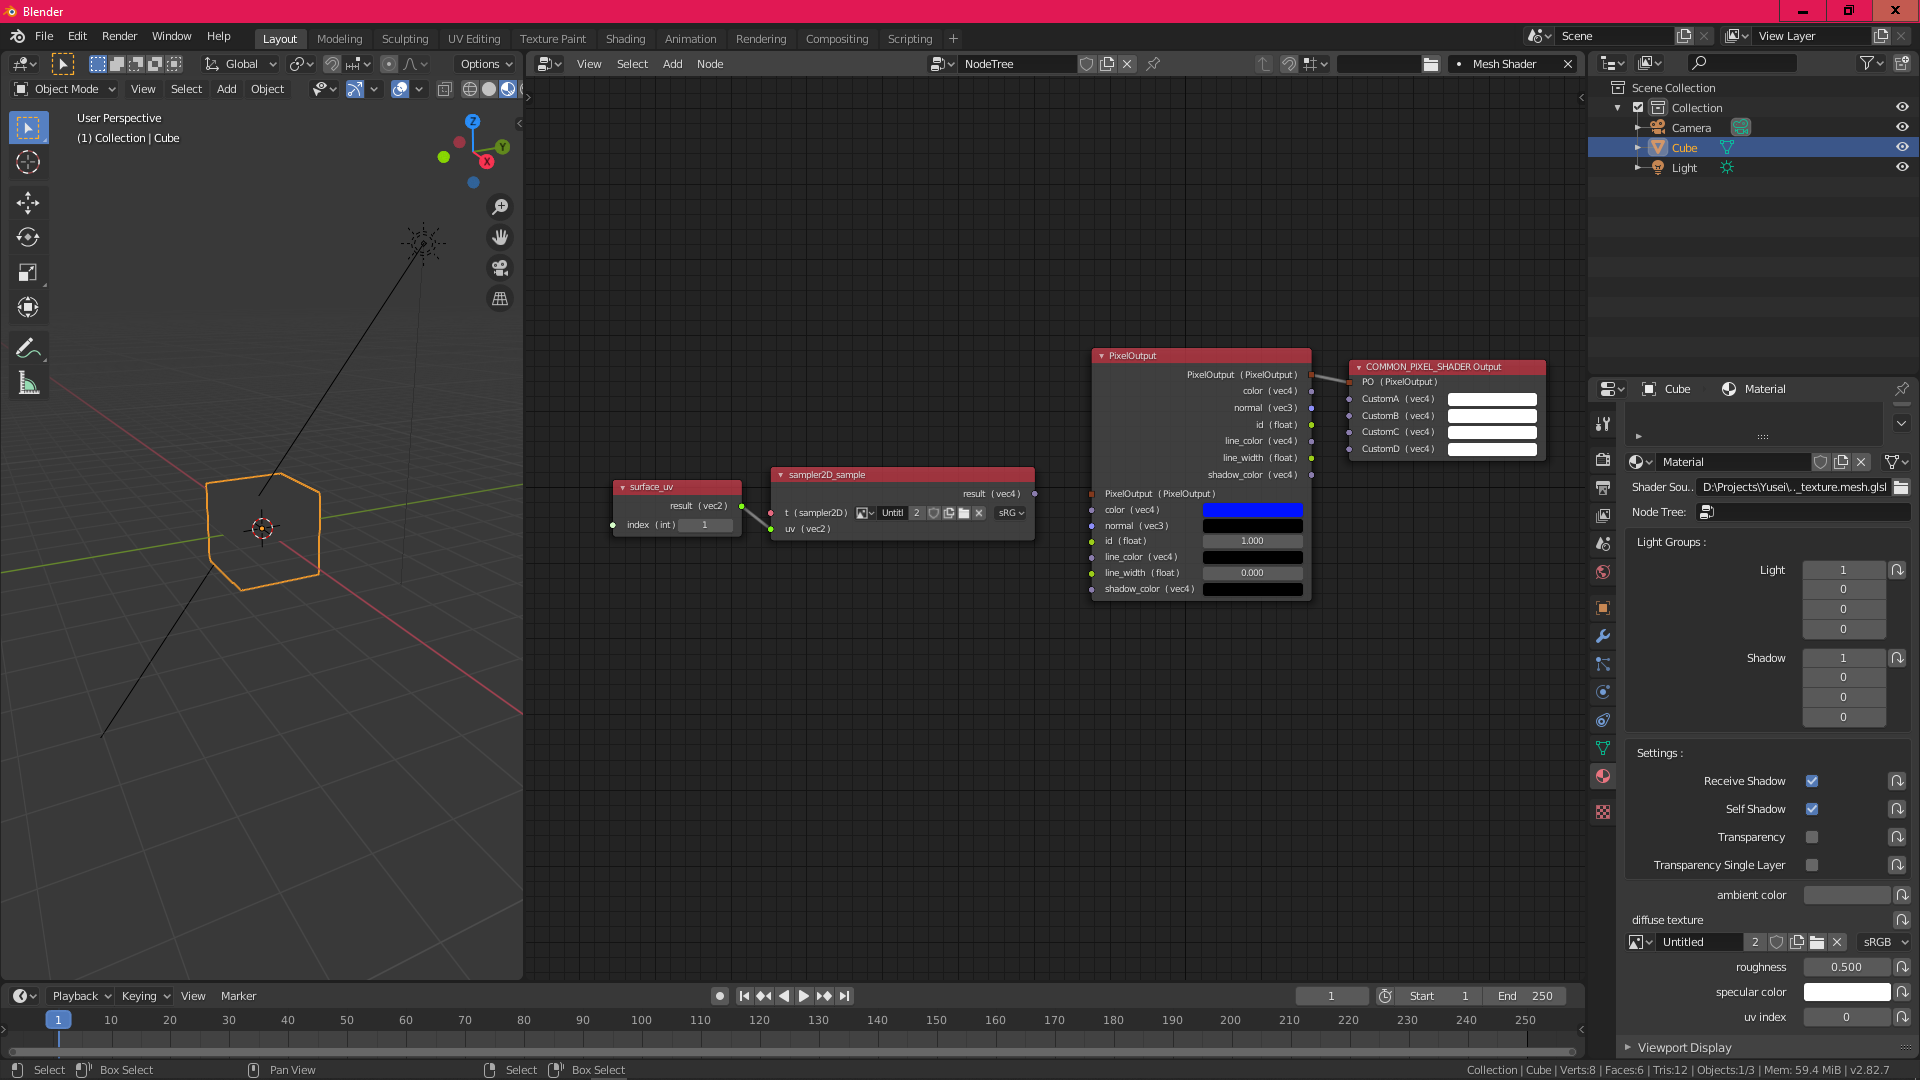Open the Object Data properties tab icon
Screen dimensions: 1920x1080
[x=1603, y=748]
